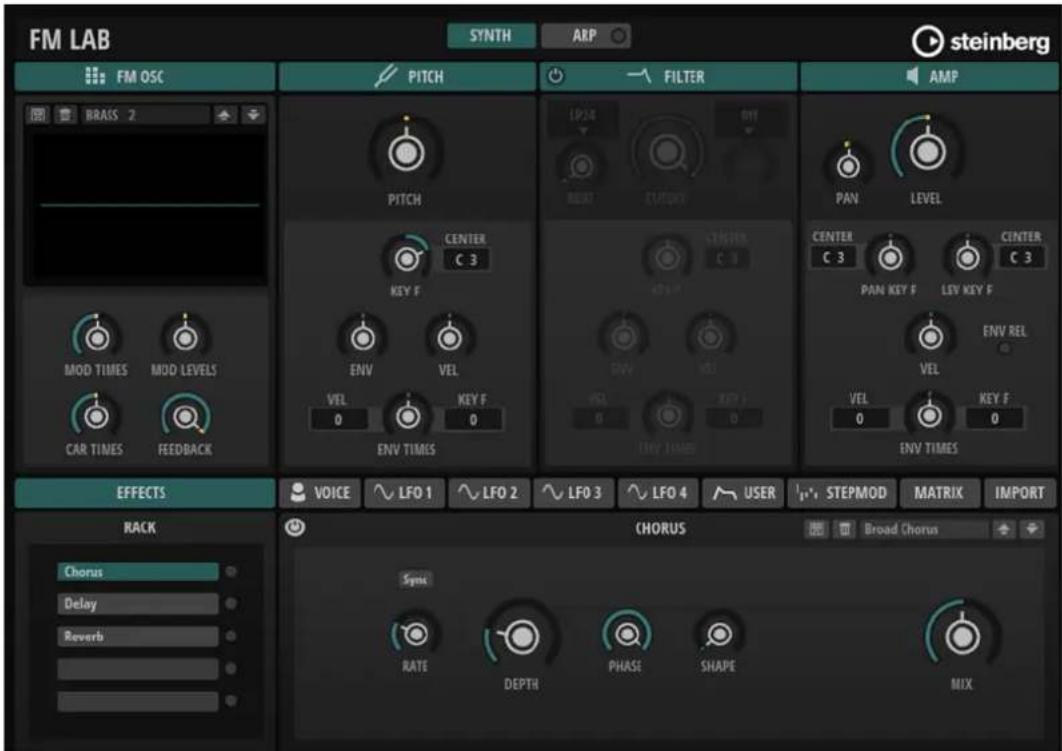1062x751 pixels.
Task: Open the MATRIX tab
Action: (939, 492)
